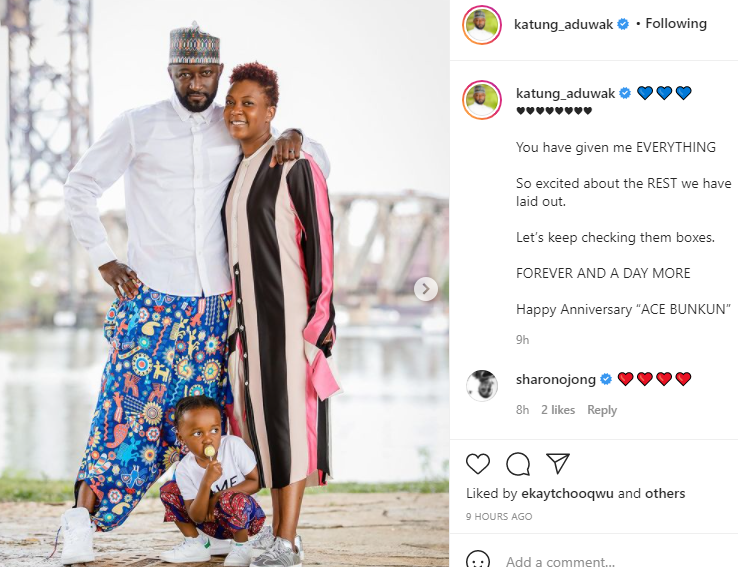Open the comment speech bubble icon
The width and height of the screenshot is (738, 567).
click(518, 463)
